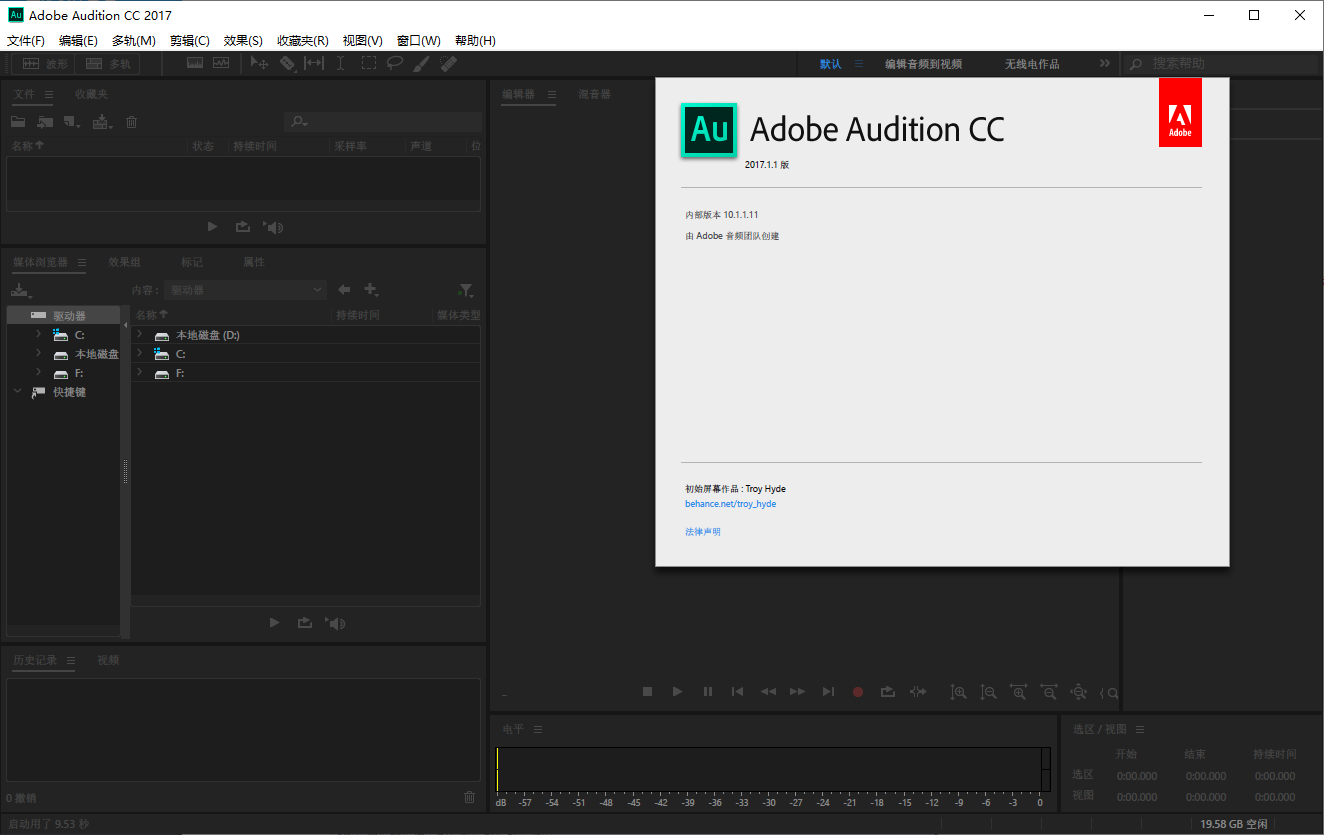
Task: Pick the Spot Healing Brush tool
Action: tap(448, 63)
